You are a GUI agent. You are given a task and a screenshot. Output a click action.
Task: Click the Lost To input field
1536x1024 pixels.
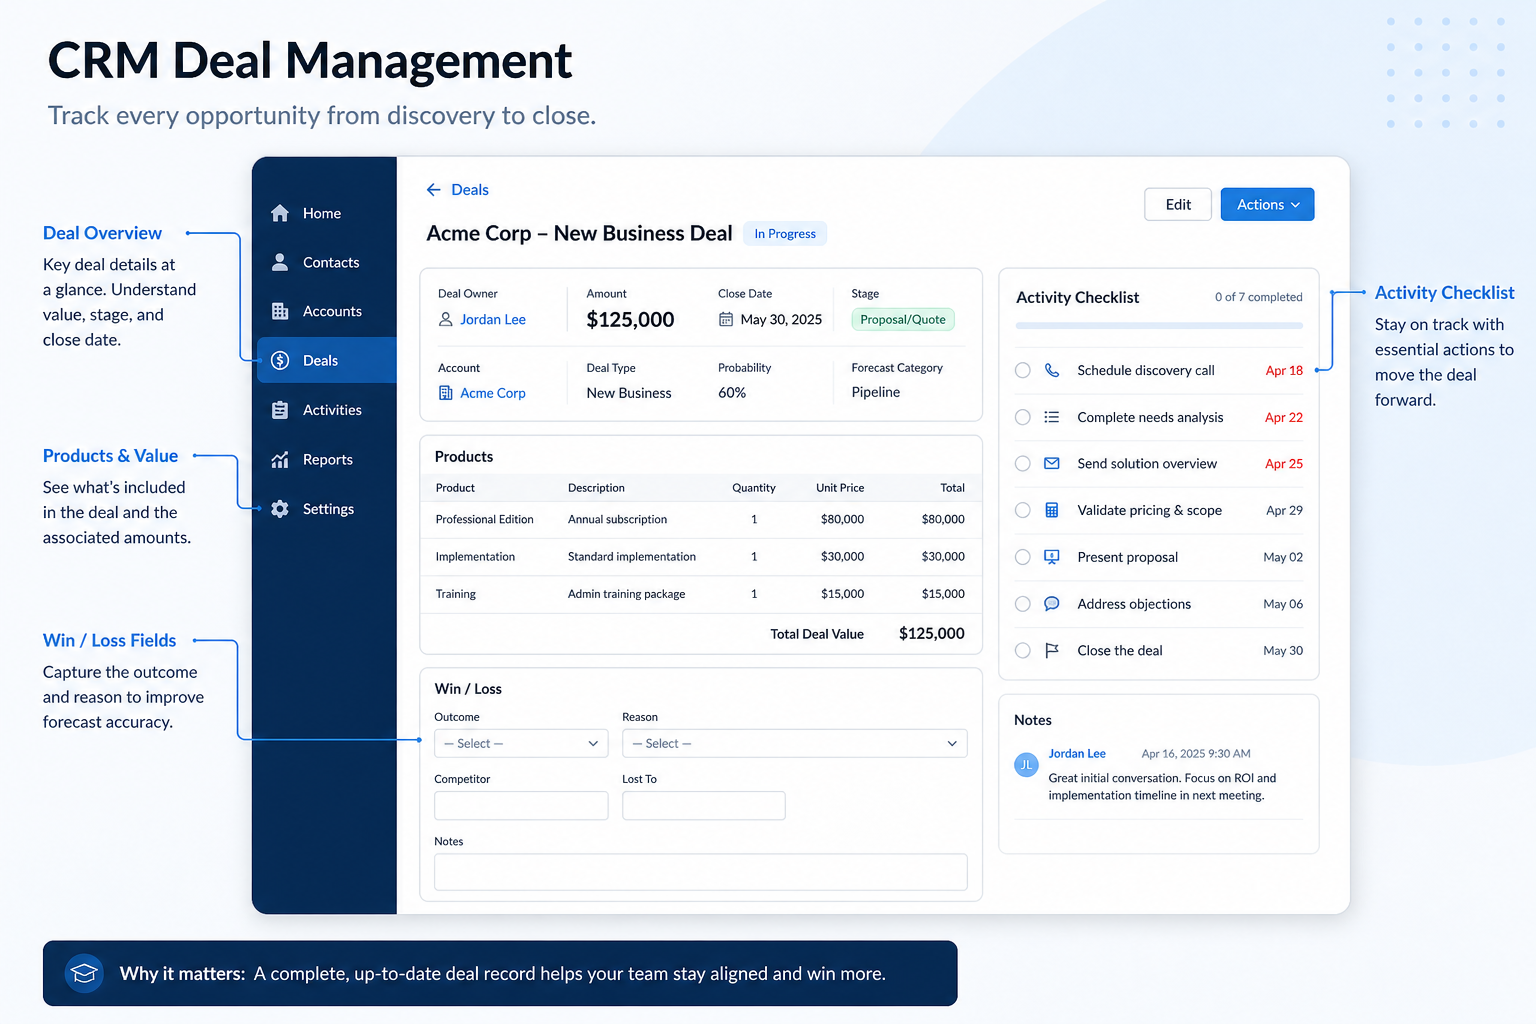tap(704, 805)
